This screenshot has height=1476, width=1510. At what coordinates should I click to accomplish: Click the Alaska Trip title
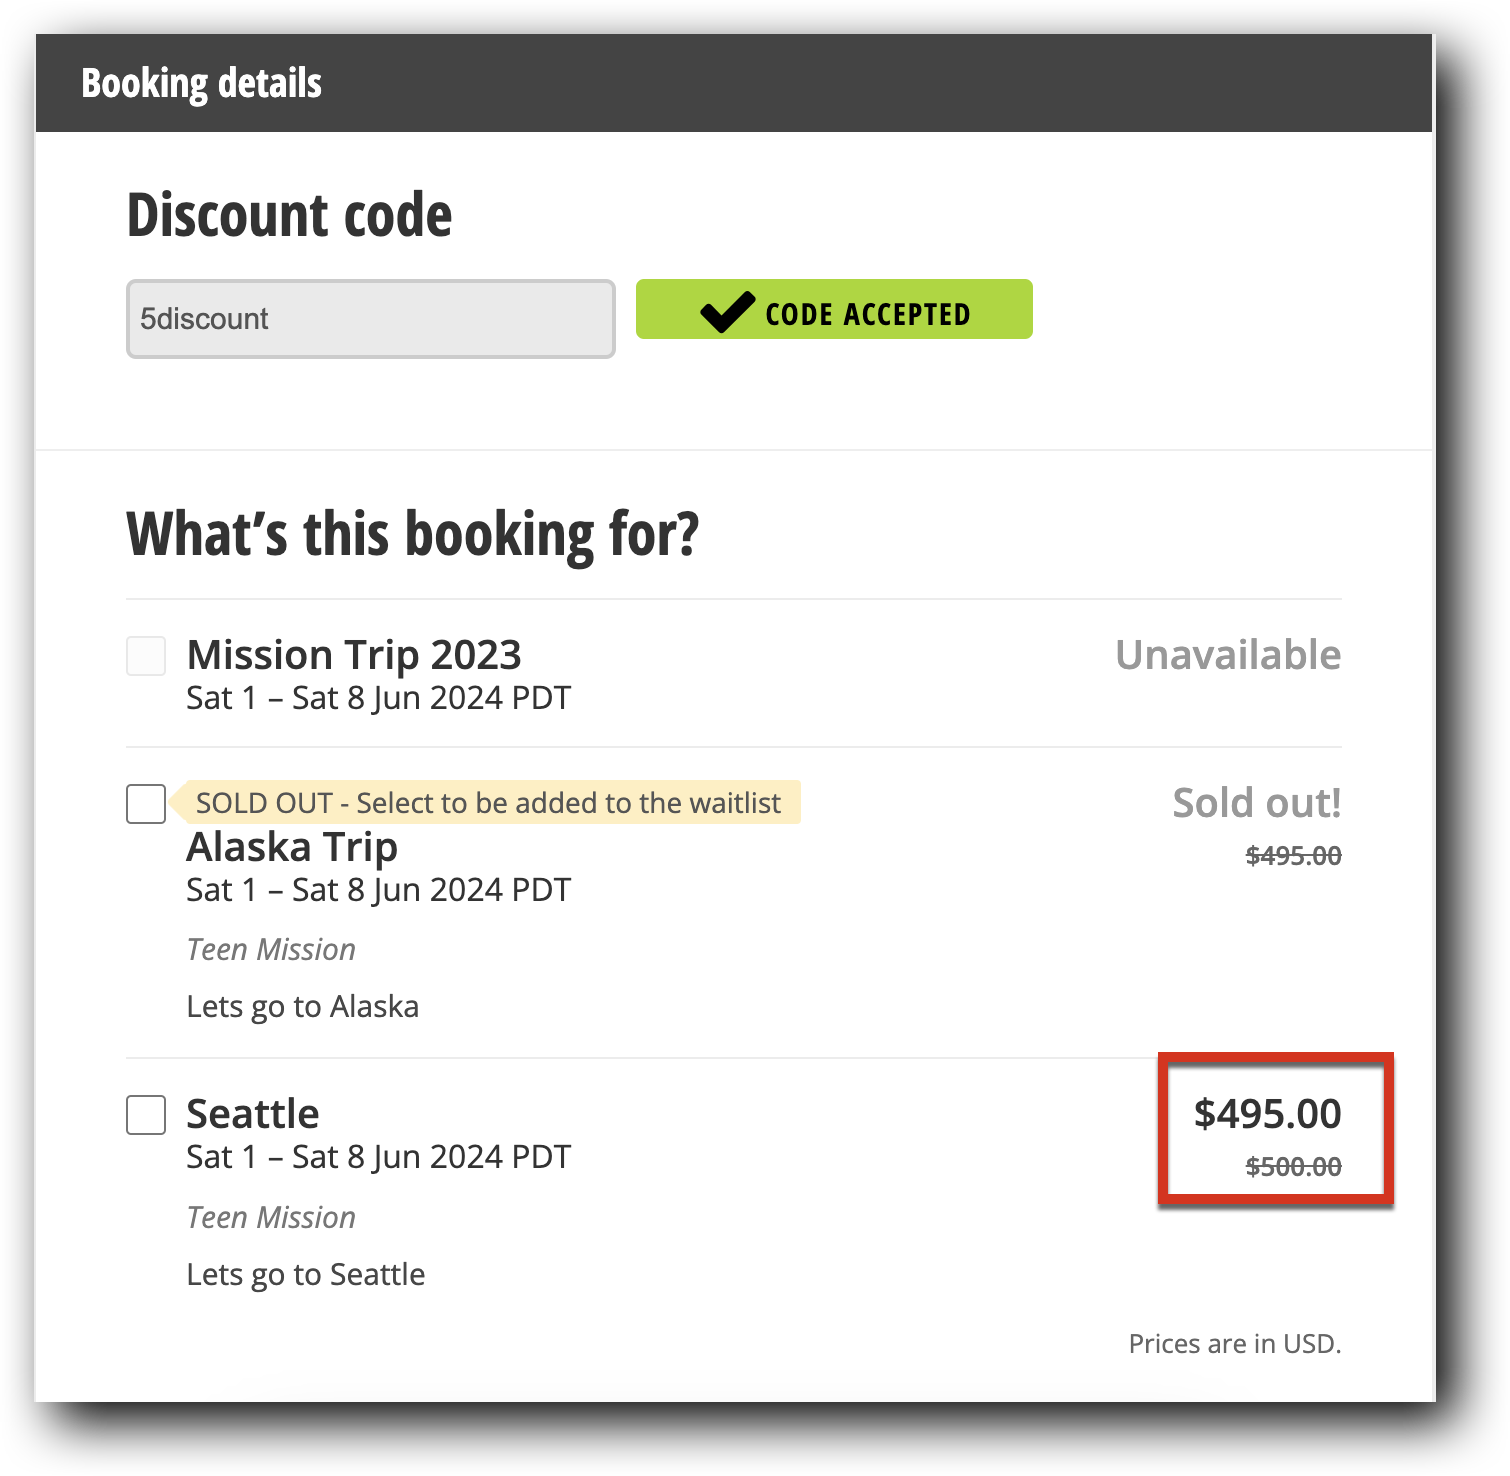tap(291, 847)
